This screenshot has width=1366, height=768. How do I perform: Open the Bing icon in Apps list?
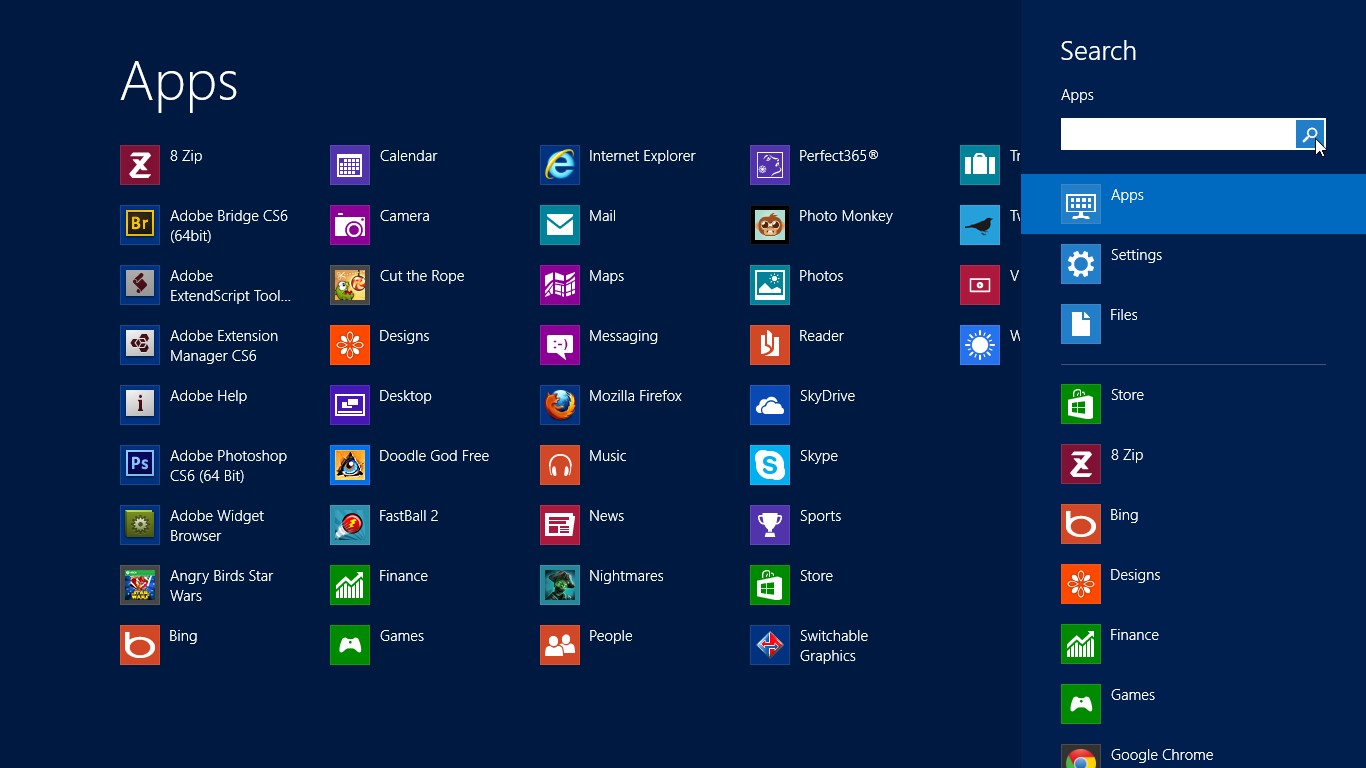click(140, 645)
